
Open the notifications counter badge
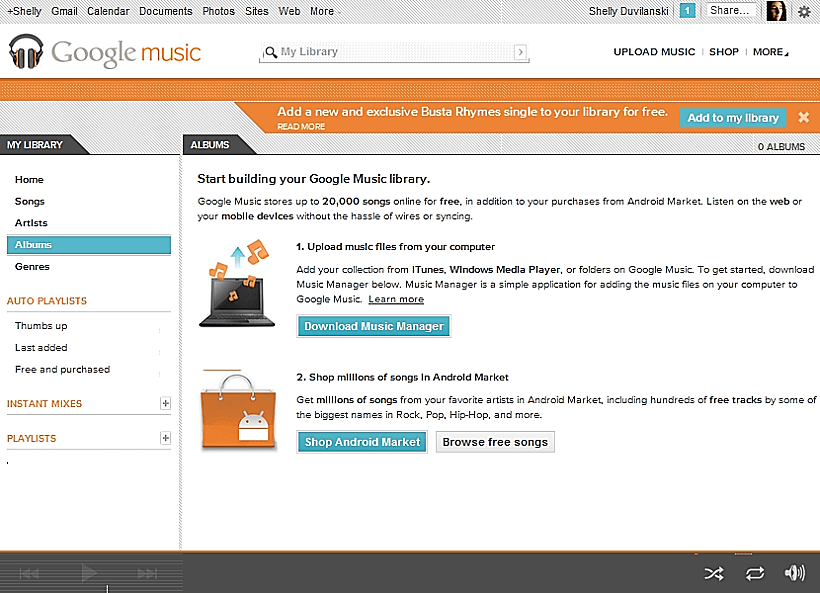pos(687,11)
